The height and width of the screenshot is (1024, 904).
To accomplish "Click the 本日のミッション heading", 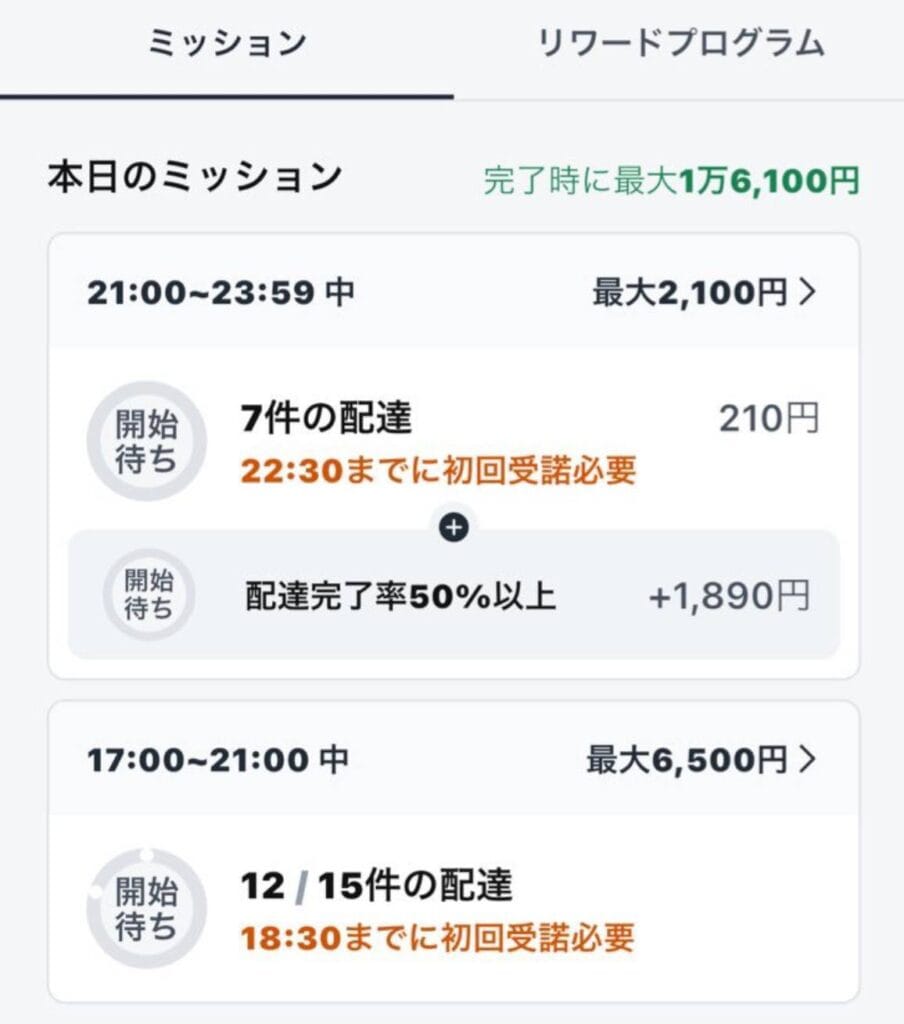I will point(195,177).
